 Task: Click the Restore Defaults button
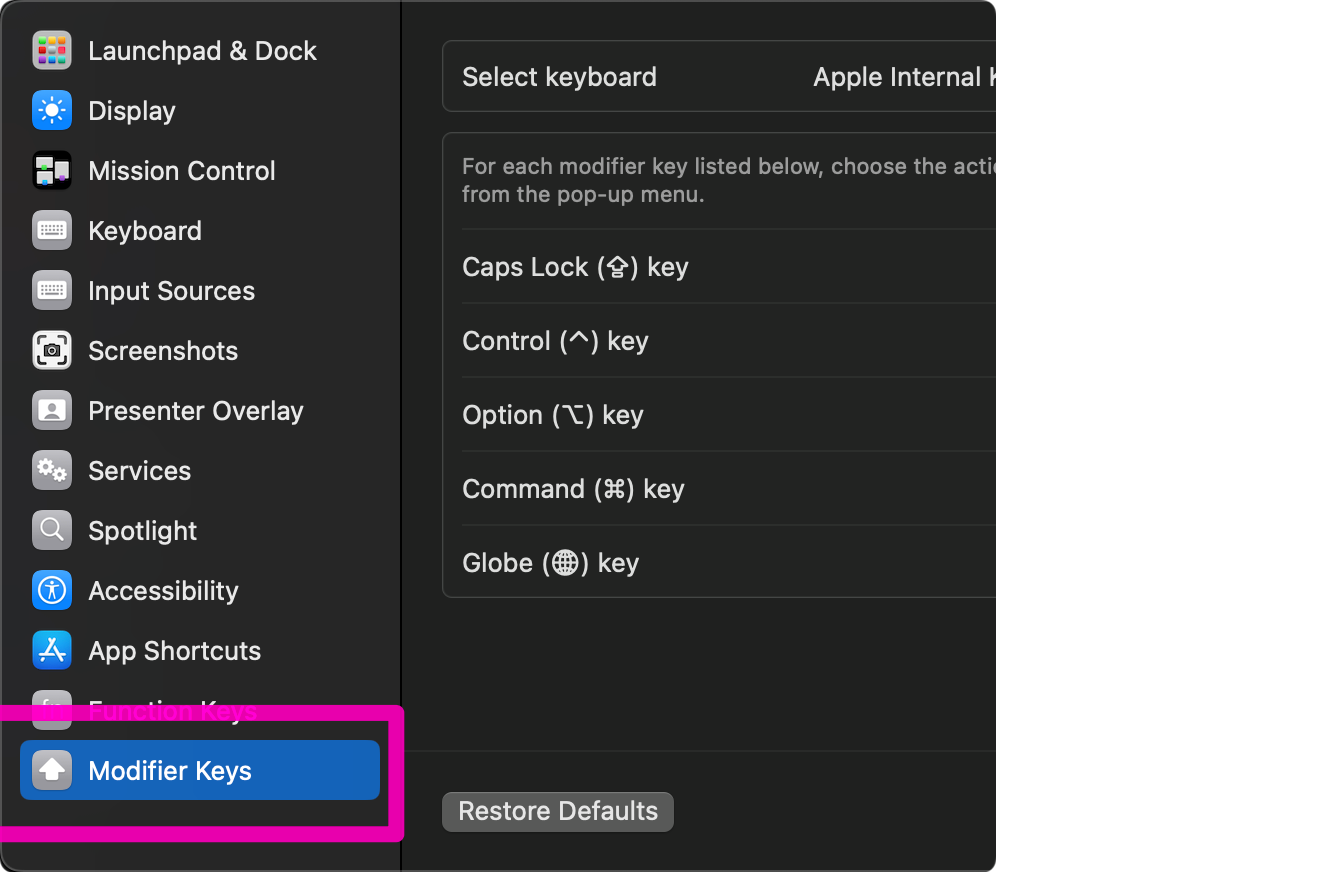(558, 811)
